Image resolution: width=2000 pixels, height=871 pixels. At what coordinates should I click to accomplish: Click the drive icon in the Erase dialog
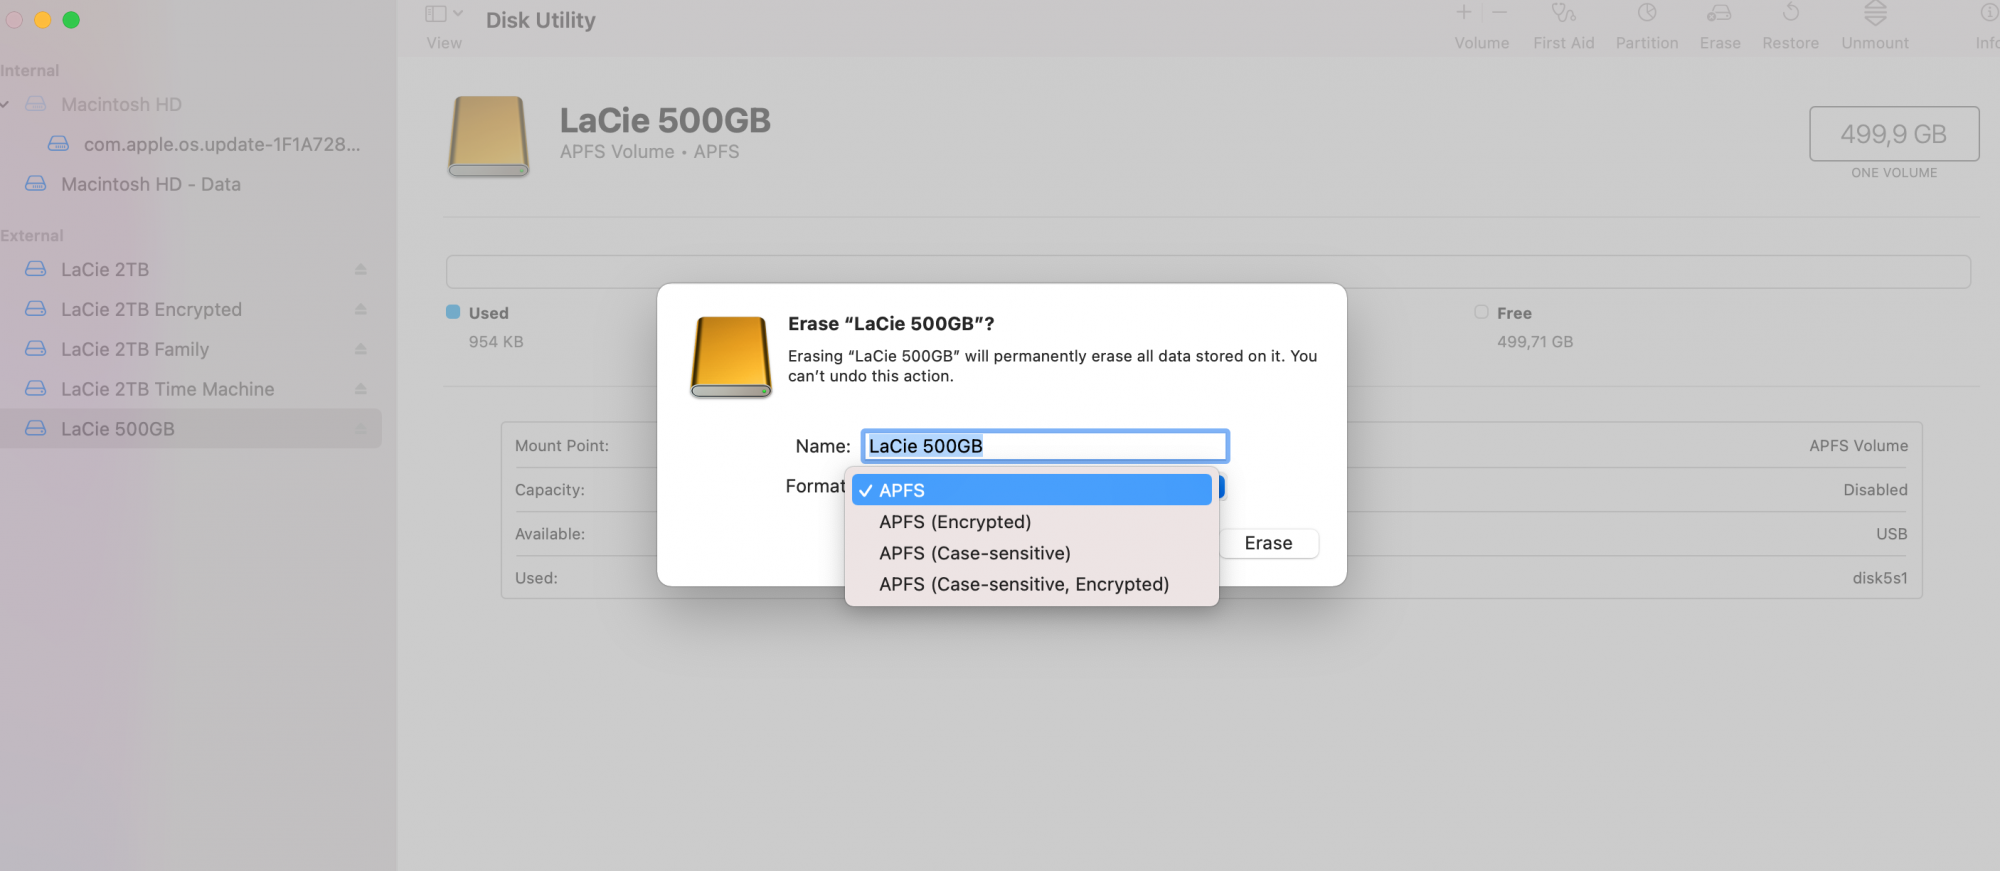pyautogui.click(x=731, y=357)
